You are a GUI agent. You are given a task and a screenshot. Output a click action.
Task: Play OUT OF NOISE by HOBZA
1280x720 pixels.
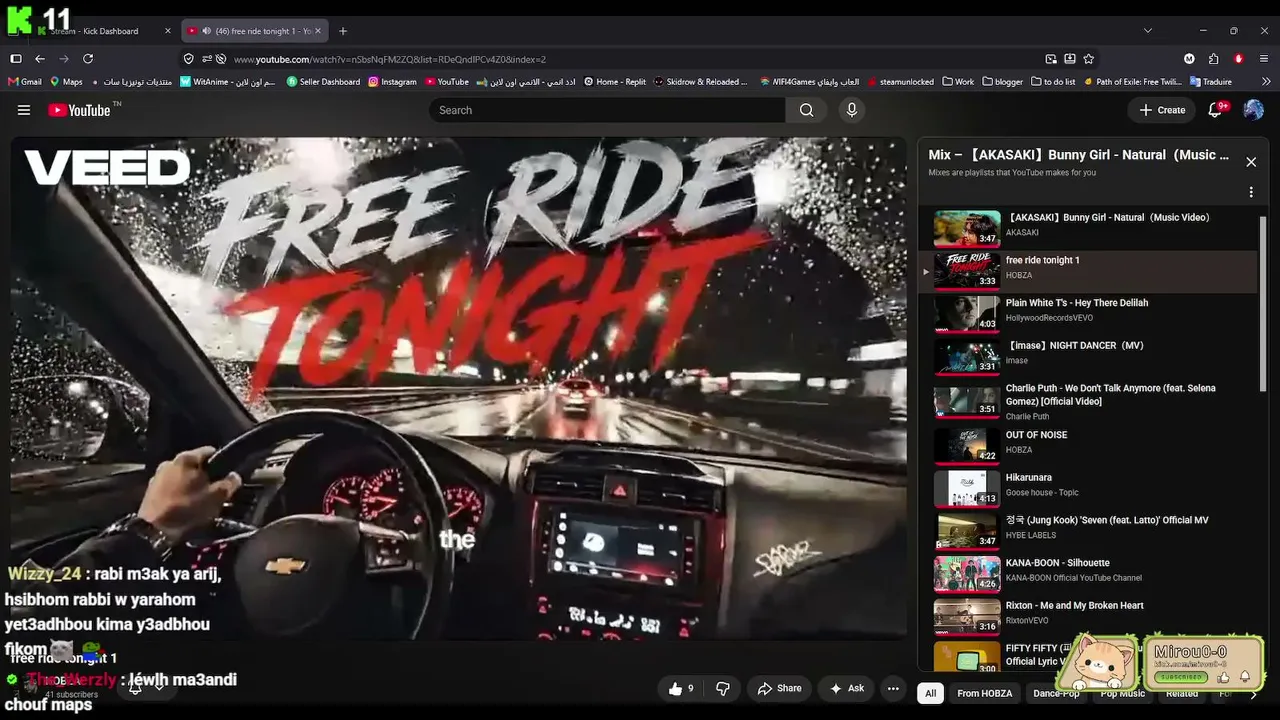pos(1090,445)
